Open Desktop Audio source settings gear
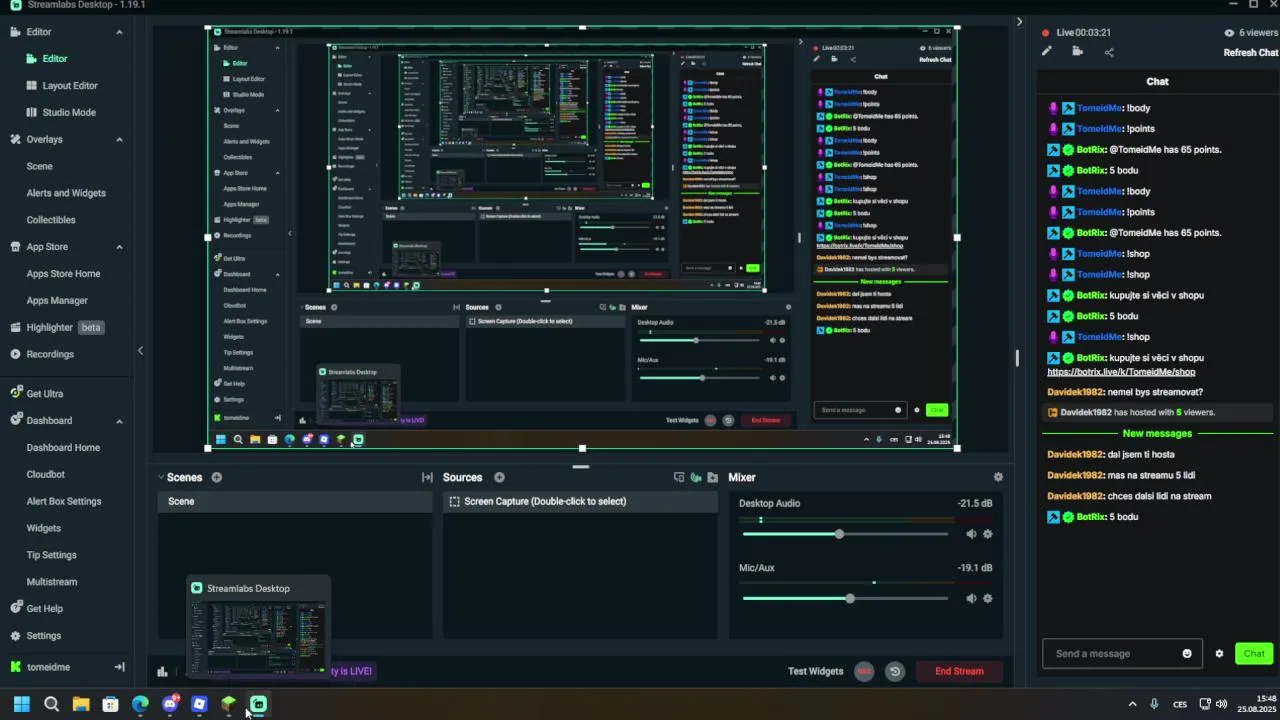The height and width of the screenshot is (720, 1280). [x=988, y=534]
